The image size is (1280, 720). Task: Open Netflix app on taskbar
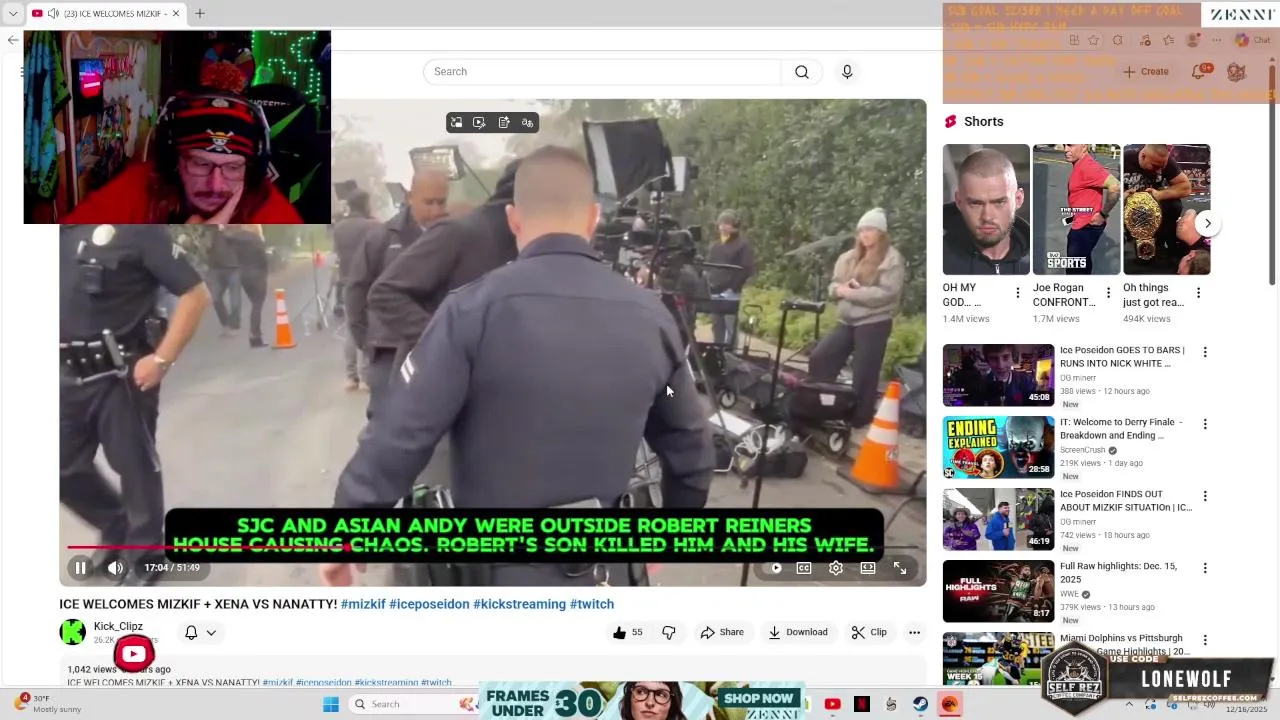click(862, 704)
